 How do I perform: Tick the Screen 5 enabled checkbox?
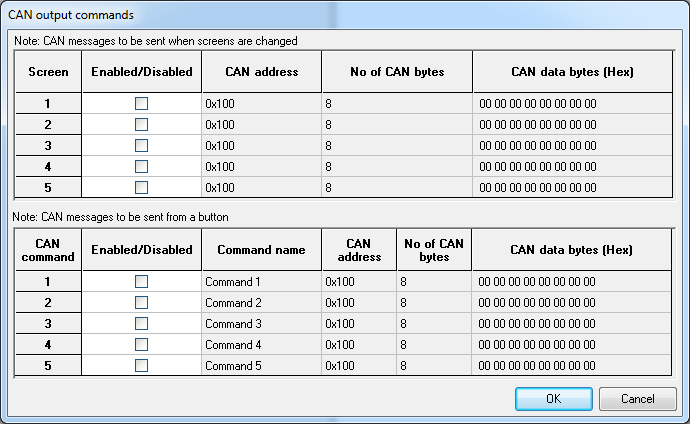pyautogui.click(x=141, y=187)
